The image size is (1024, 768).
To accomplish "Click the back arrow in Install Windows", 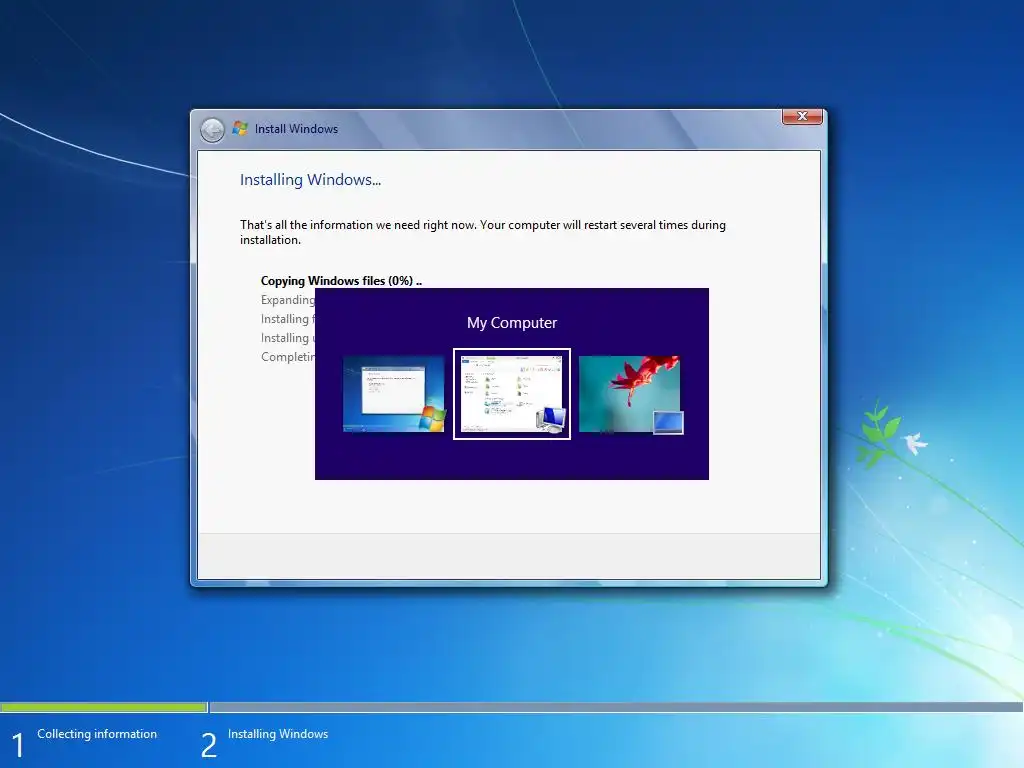I will (212, 130).
